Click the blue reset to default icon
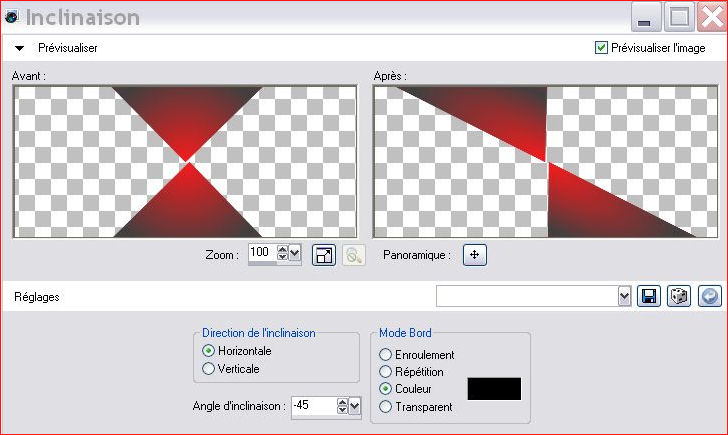This screenshot has height=435, width=728. (x=709, y=296)
